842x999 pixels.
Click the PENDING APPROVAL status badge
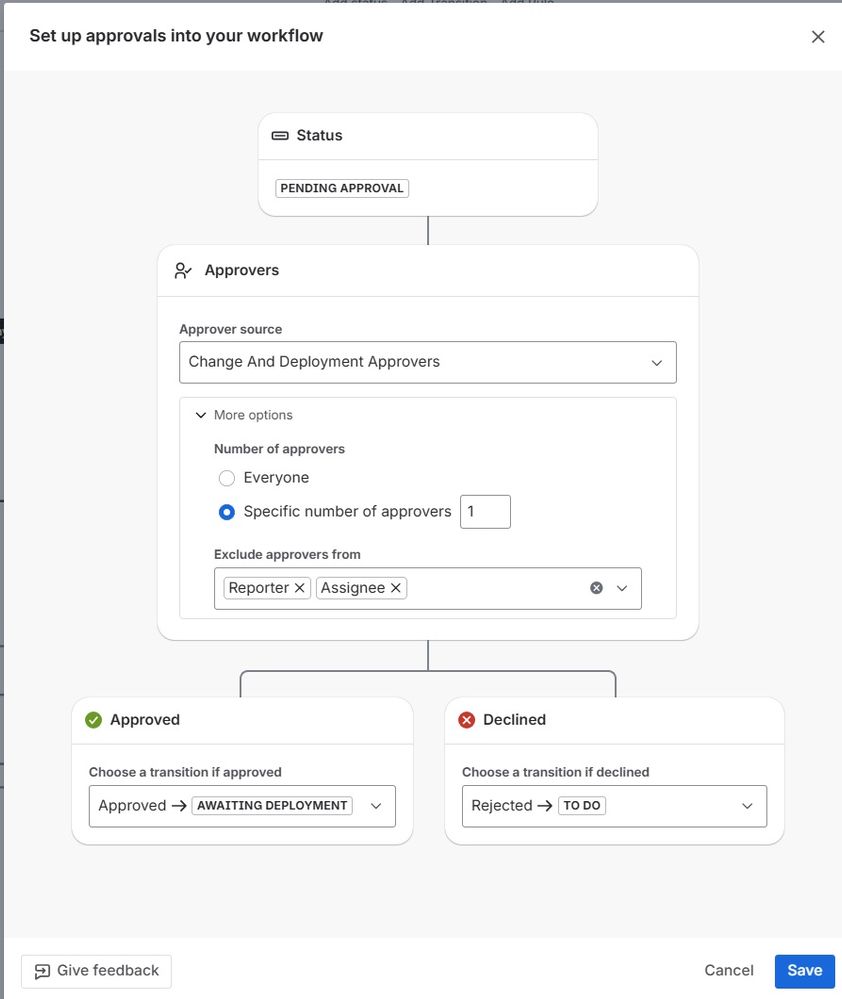click(342, 188)
